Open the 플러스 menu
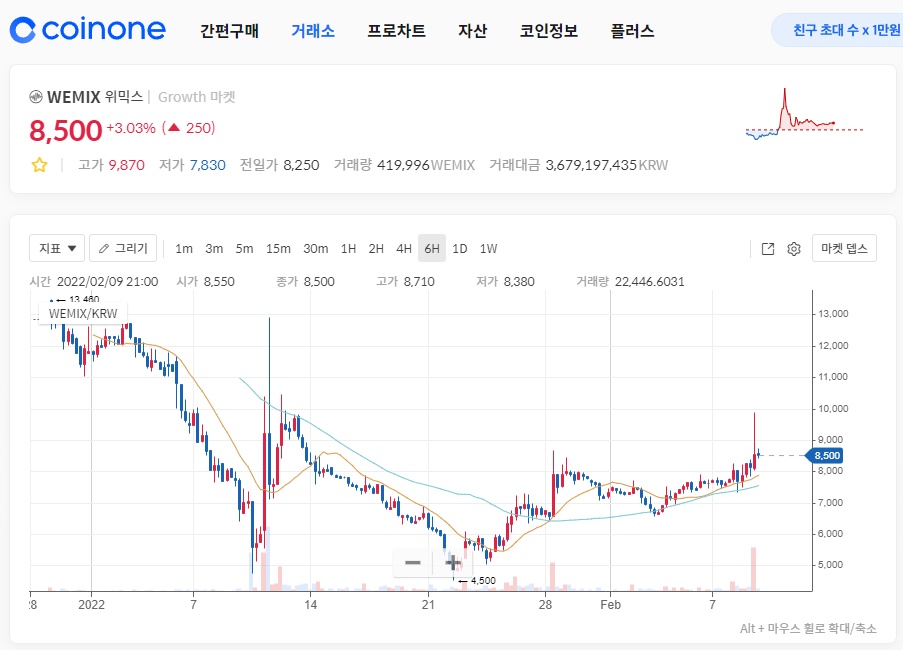 coord(632,31)
